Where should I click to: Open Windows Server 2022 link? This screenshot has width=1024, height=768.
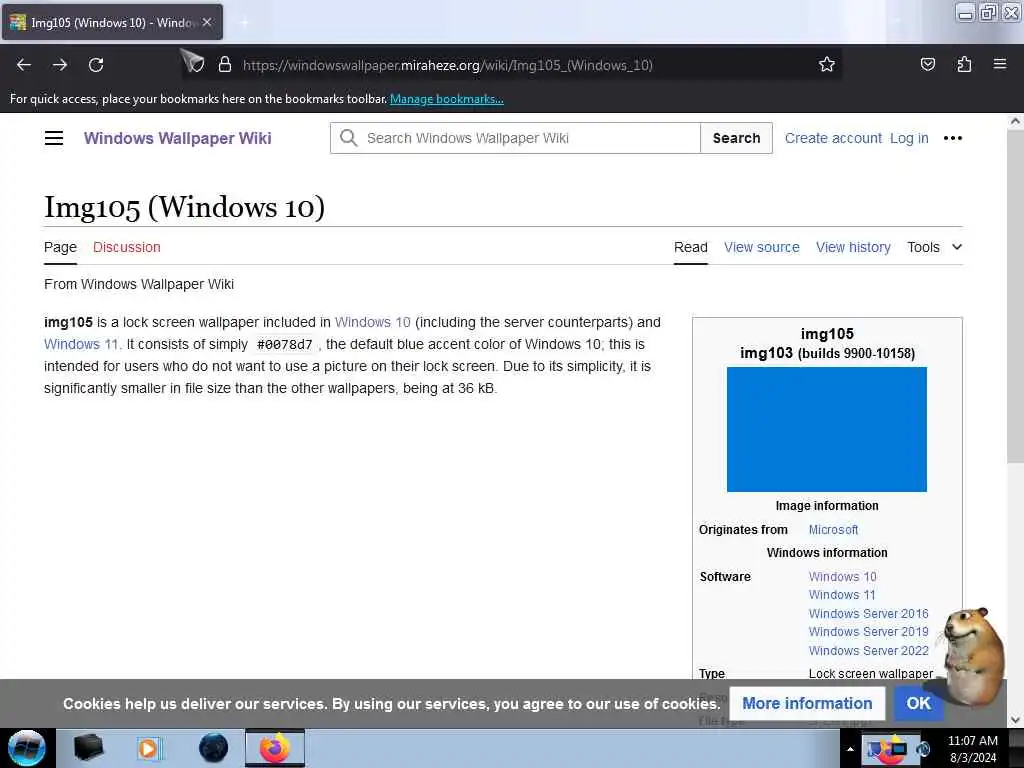(x=869, y=650)
